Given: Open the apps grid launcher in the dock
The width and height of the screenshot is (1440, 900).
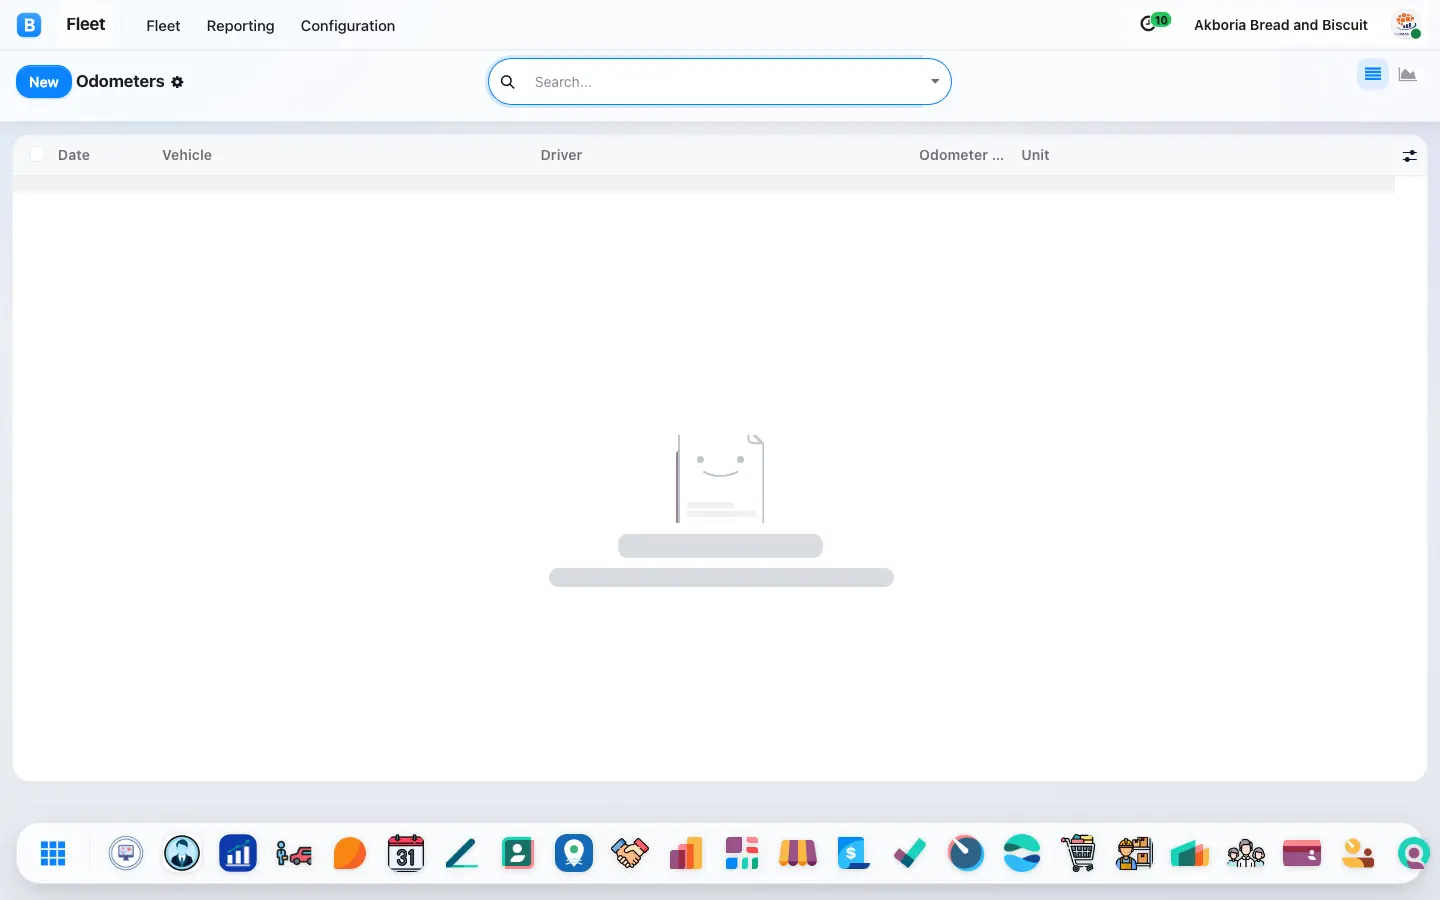Looking at the screenshot, I should click(53, 853).
